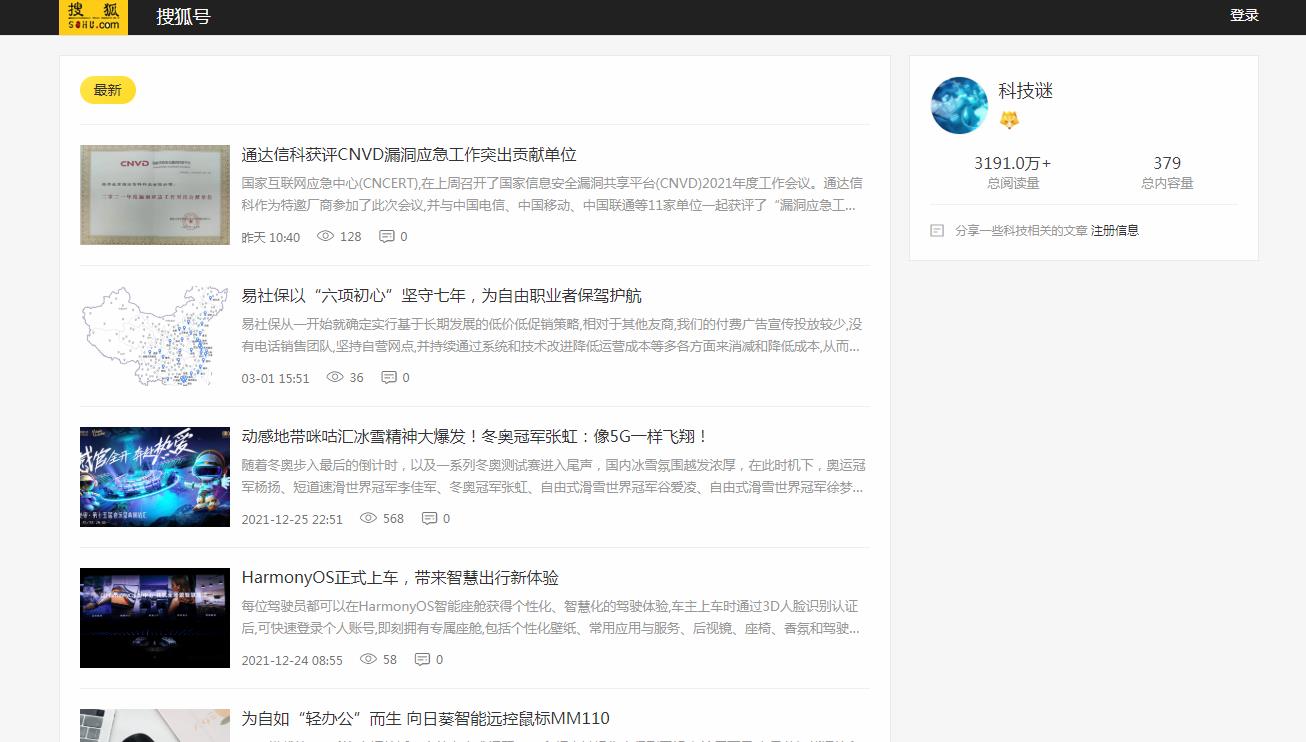Click the views eye icon beside 568
Screen dimensions: 1306x742
[x=368, y=519]
